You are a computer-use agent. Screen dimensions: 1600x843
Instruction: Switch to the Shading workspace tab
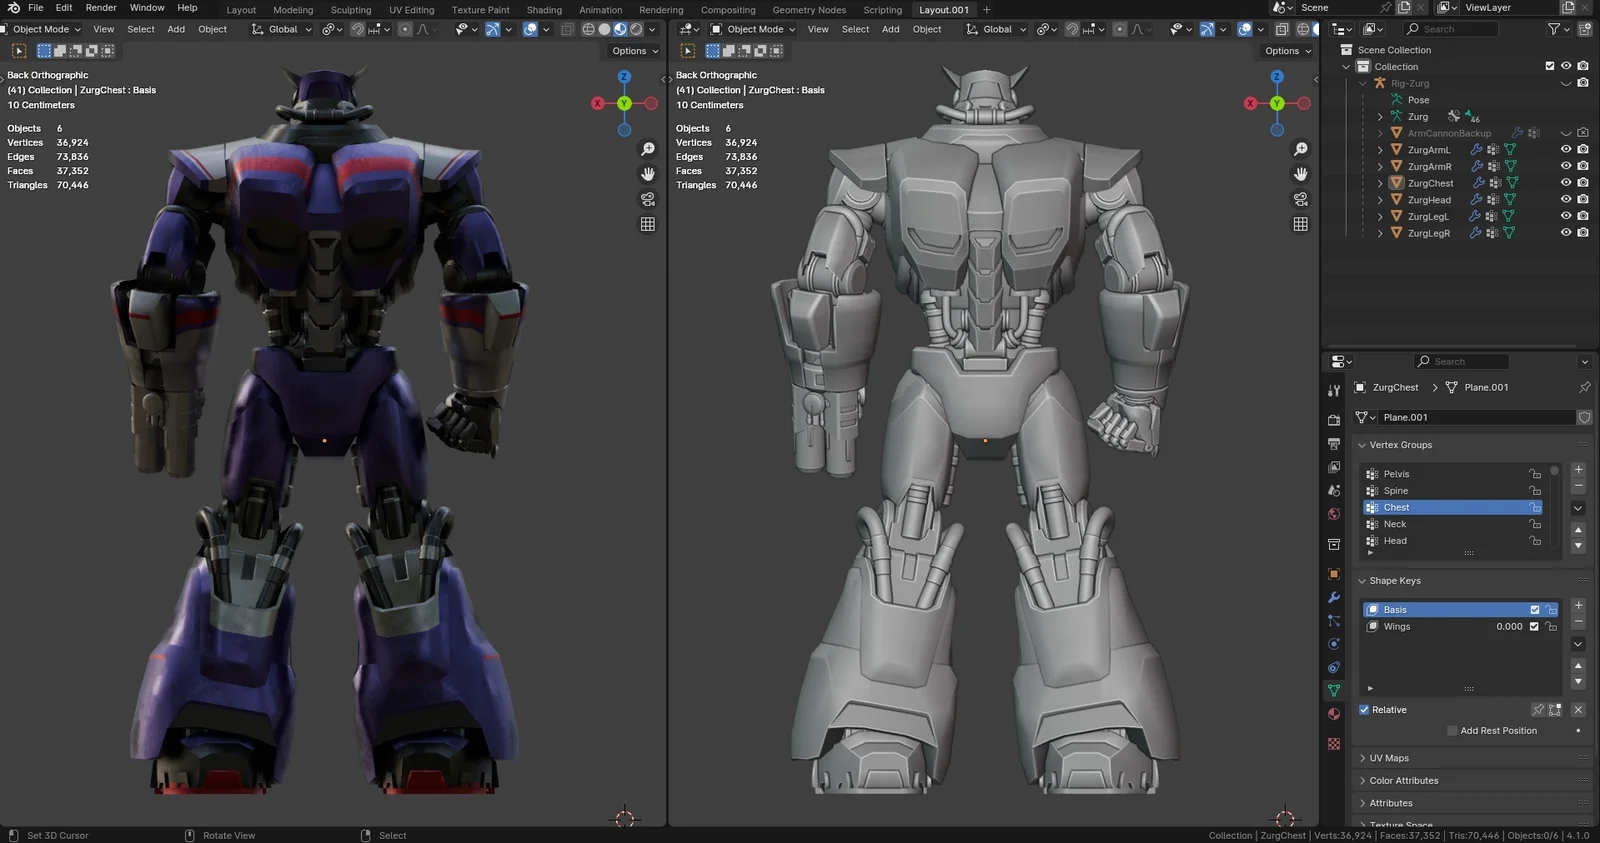pos(545,10)
